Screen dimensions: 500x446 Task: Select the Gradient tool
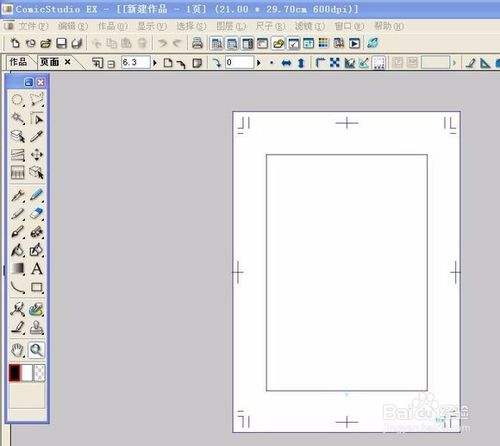(x=18, y=269)
